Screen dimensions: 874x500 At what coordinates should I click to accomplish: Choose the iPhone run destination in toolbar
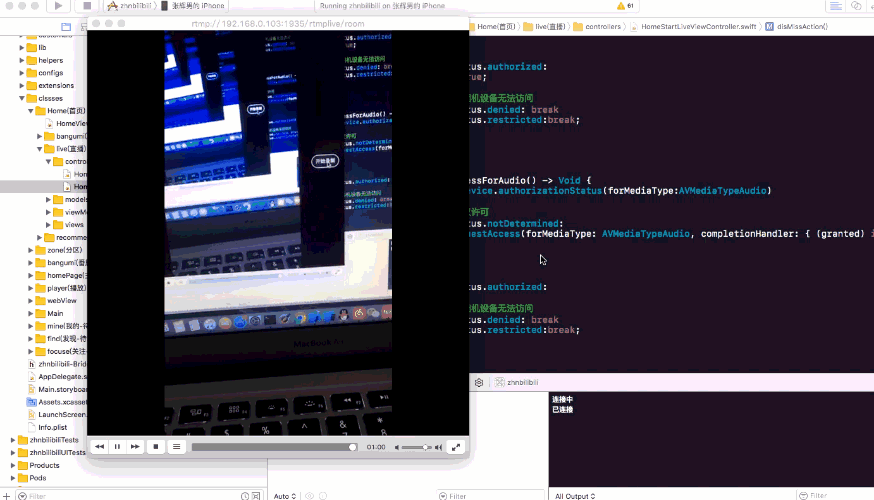pos(193,6)
